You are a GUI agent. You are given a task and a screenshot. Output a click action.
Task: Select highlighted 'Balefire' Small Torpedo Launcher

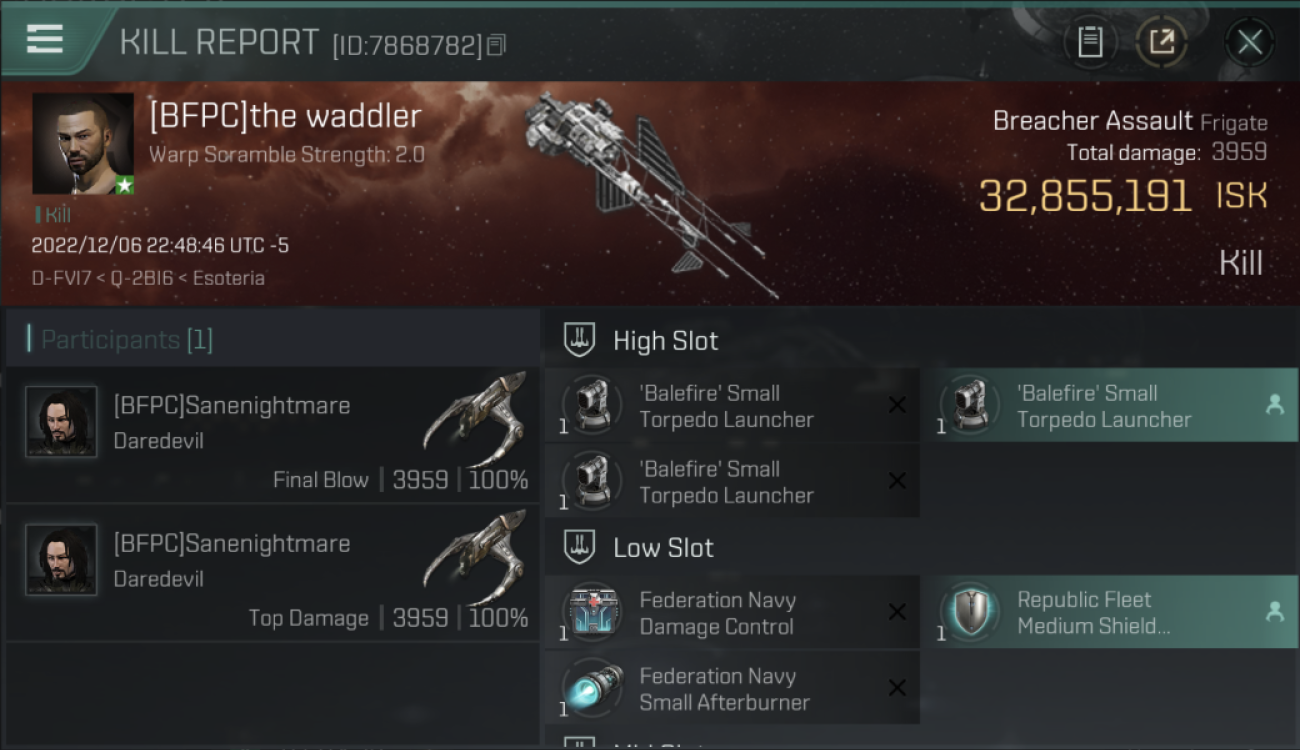tap(1109, 406)
